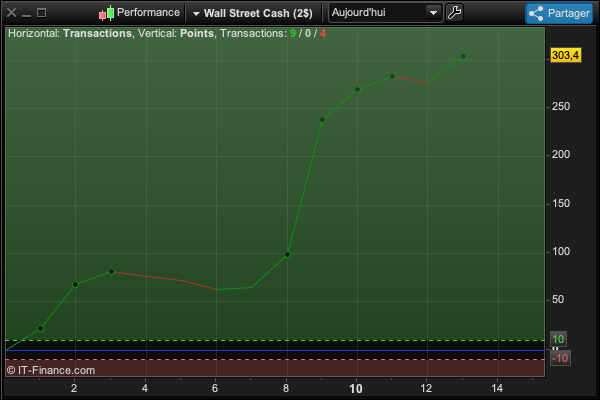Select the data point at transaction 3
600x400 pixels.
[111, 272]
